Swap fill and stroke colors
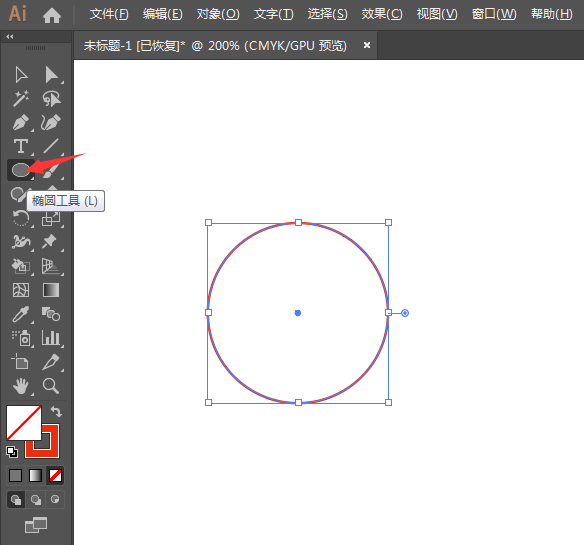584x545 pixels. point(56,412)
